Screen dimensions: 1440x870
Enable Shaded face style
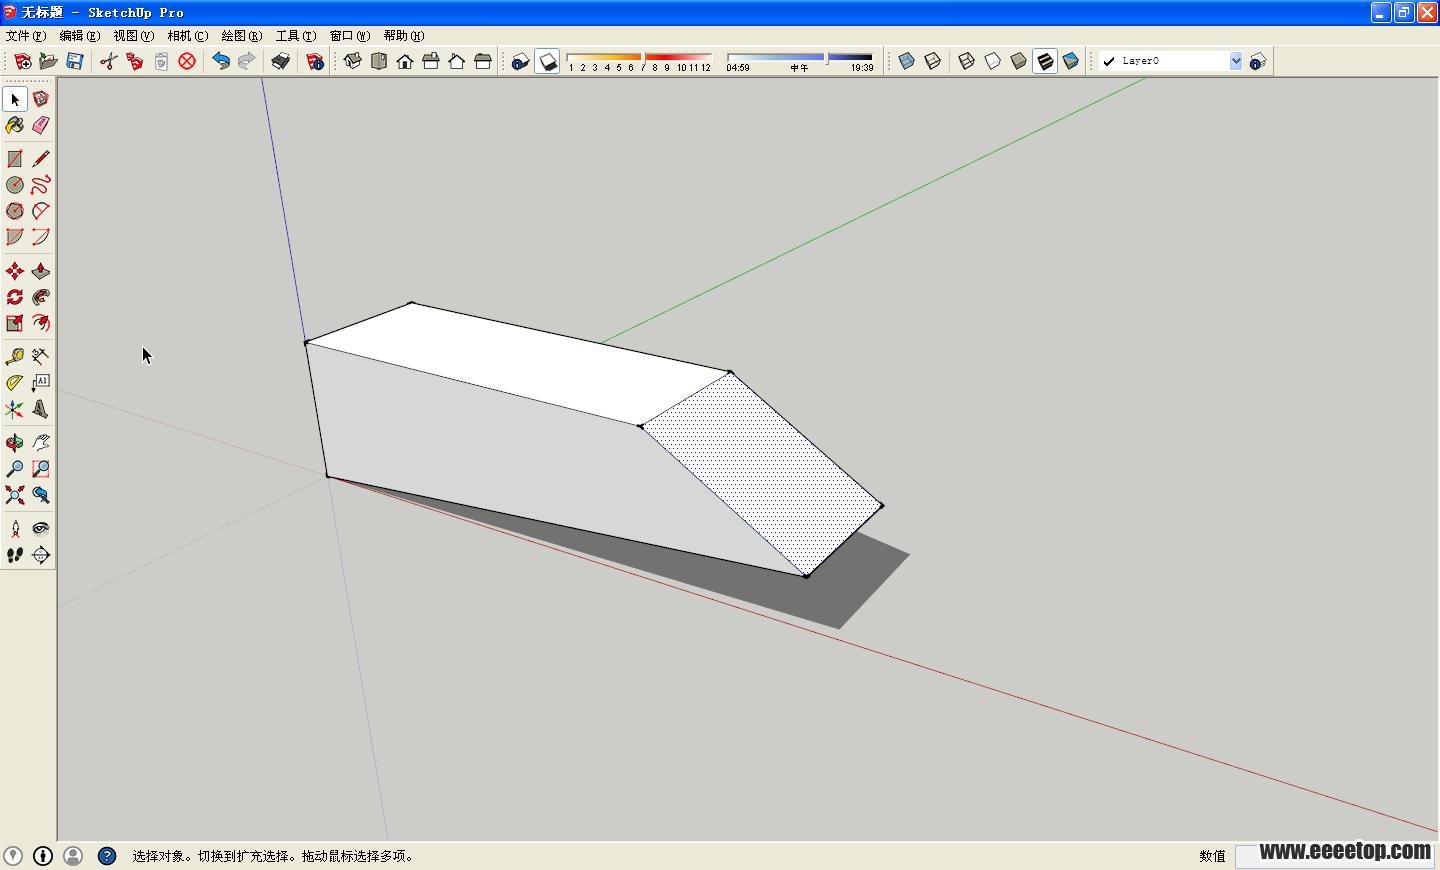tap(1019, 61)
